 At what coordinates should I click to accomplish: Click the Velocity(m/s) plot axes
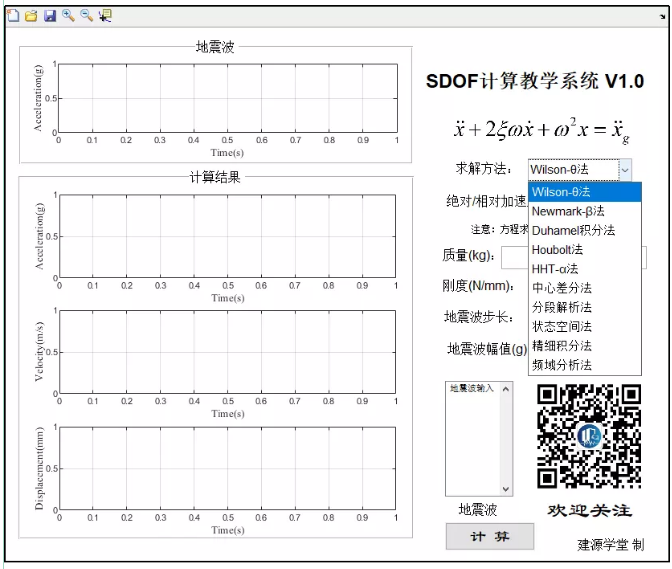tap(228, 352)
